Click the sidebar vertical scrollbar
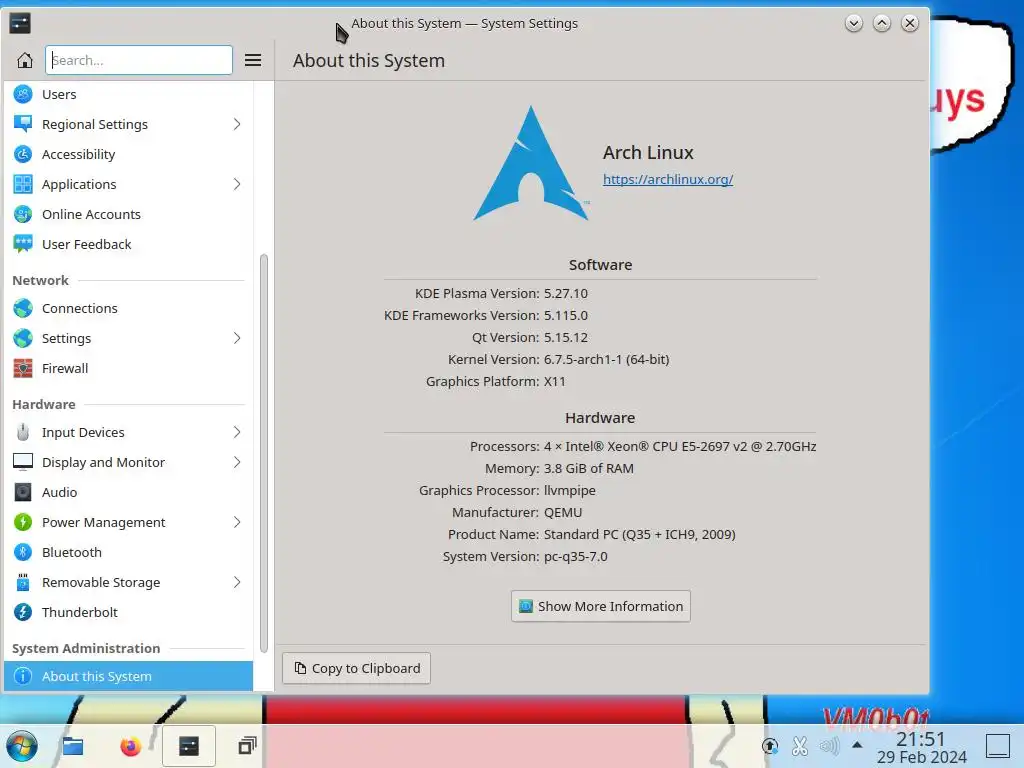1024x768 pixels. coord(264,453)
